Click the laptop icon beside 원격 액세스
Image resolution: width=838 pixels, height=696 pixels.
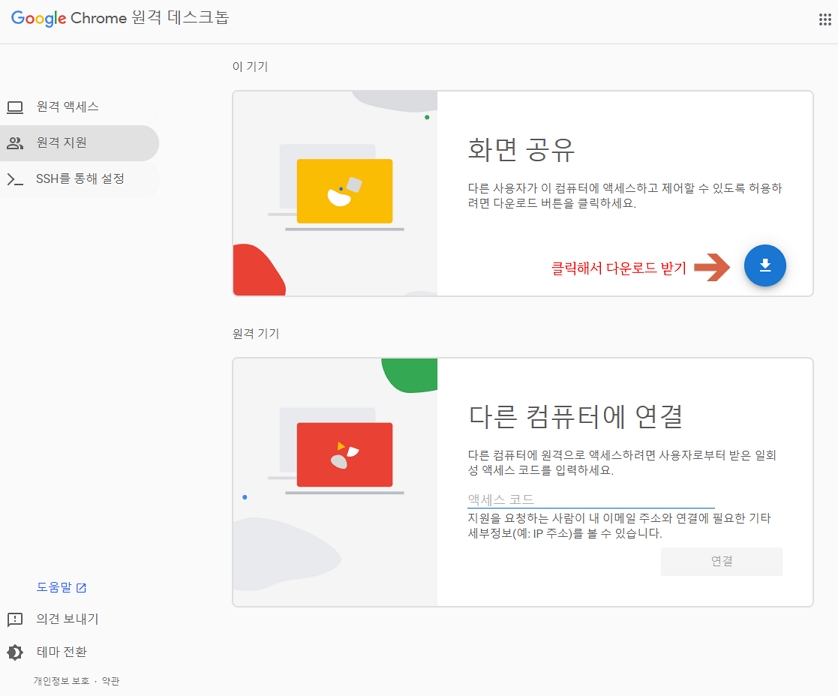(15, 107)
